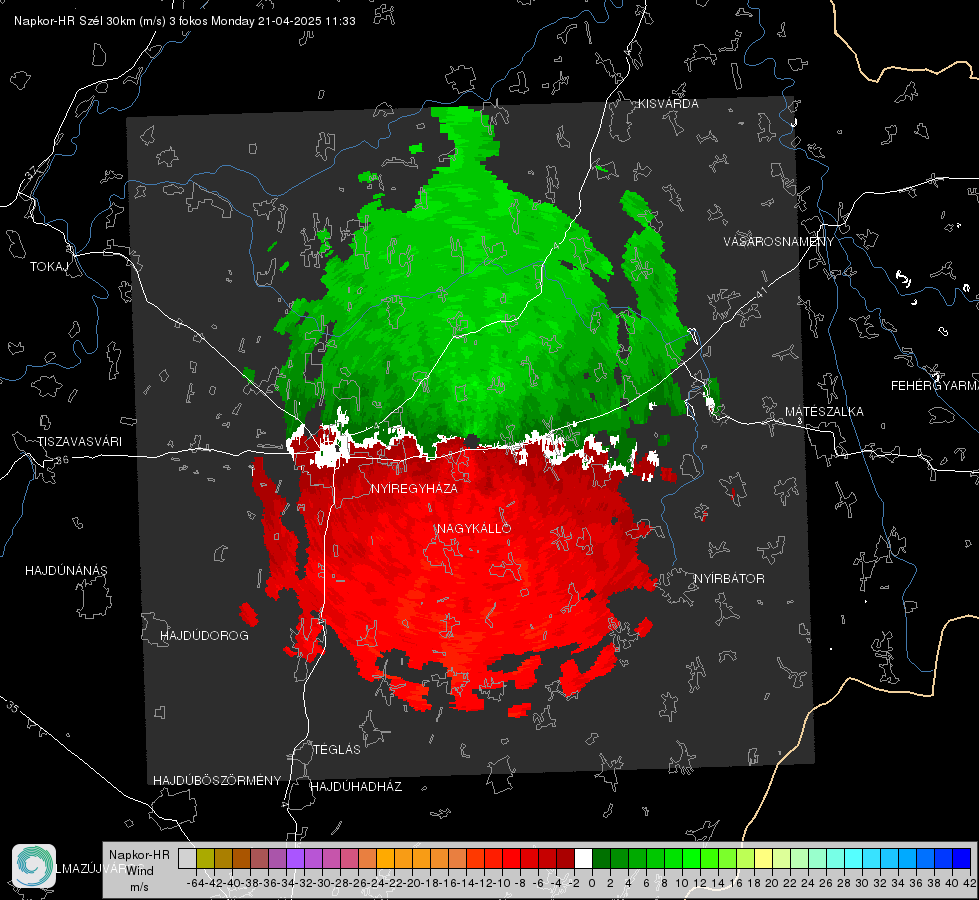Click road number 37 near Tokaj

pyautogui.click(x=32, y=172)
